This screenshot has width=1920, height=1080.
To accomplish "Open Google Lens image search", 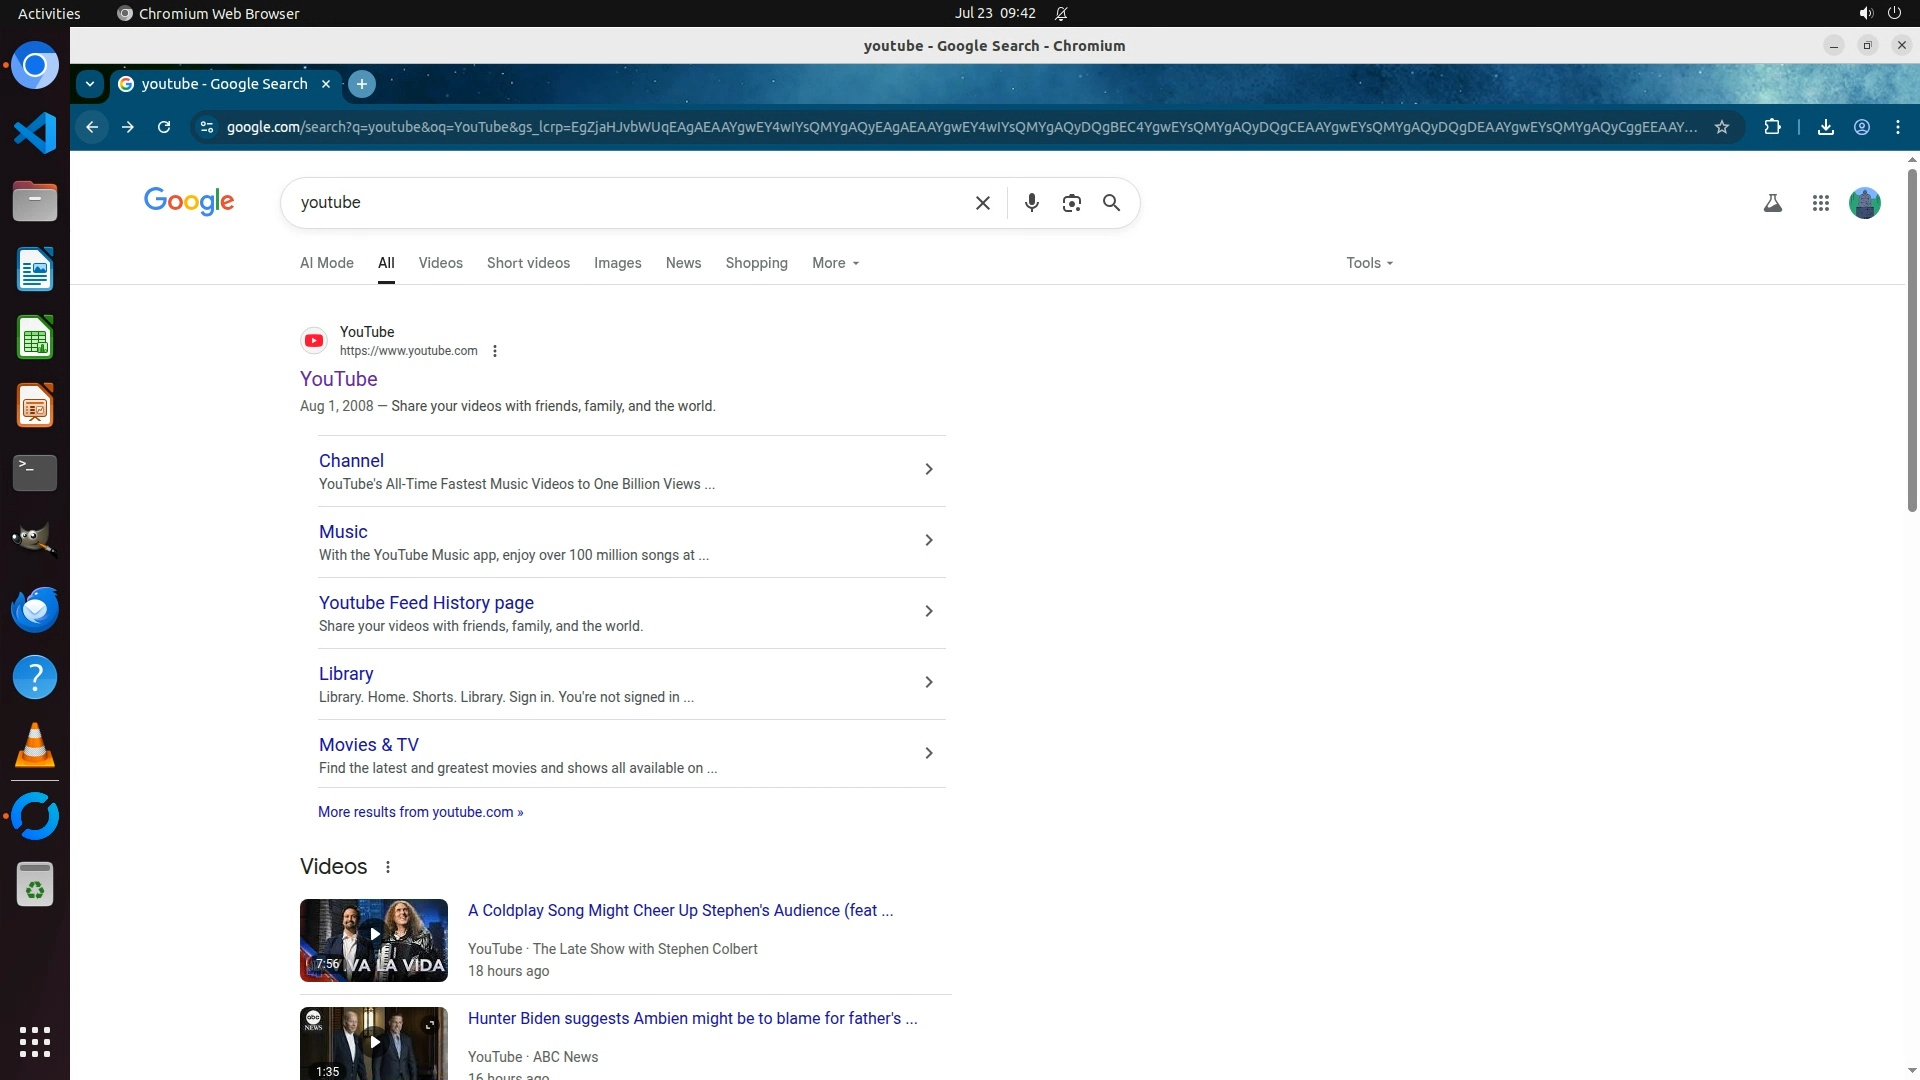I will pyautogui.click(x=1071, y=203).
